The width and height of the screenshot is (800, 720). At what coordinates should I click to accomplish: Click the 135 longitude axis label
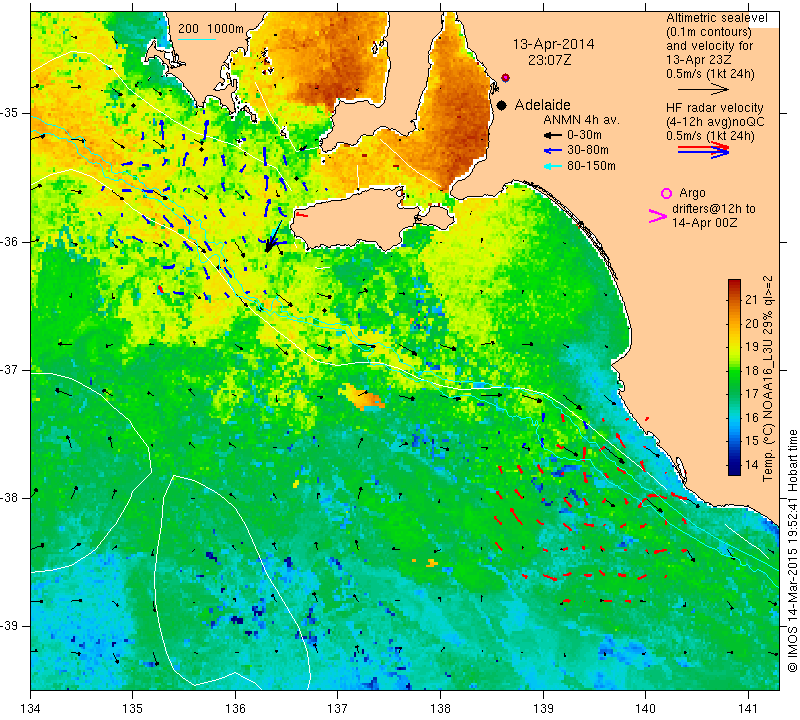coord(133,708)
